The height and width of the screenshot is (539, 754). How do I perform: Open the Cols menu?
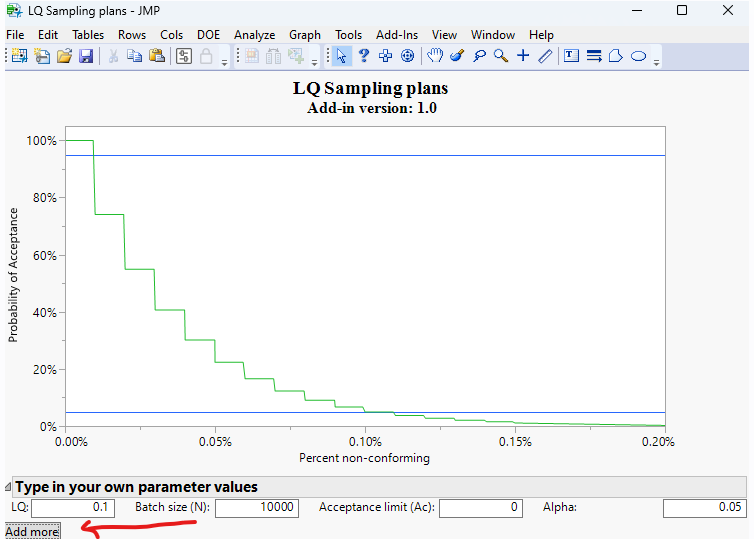point(172,35)
